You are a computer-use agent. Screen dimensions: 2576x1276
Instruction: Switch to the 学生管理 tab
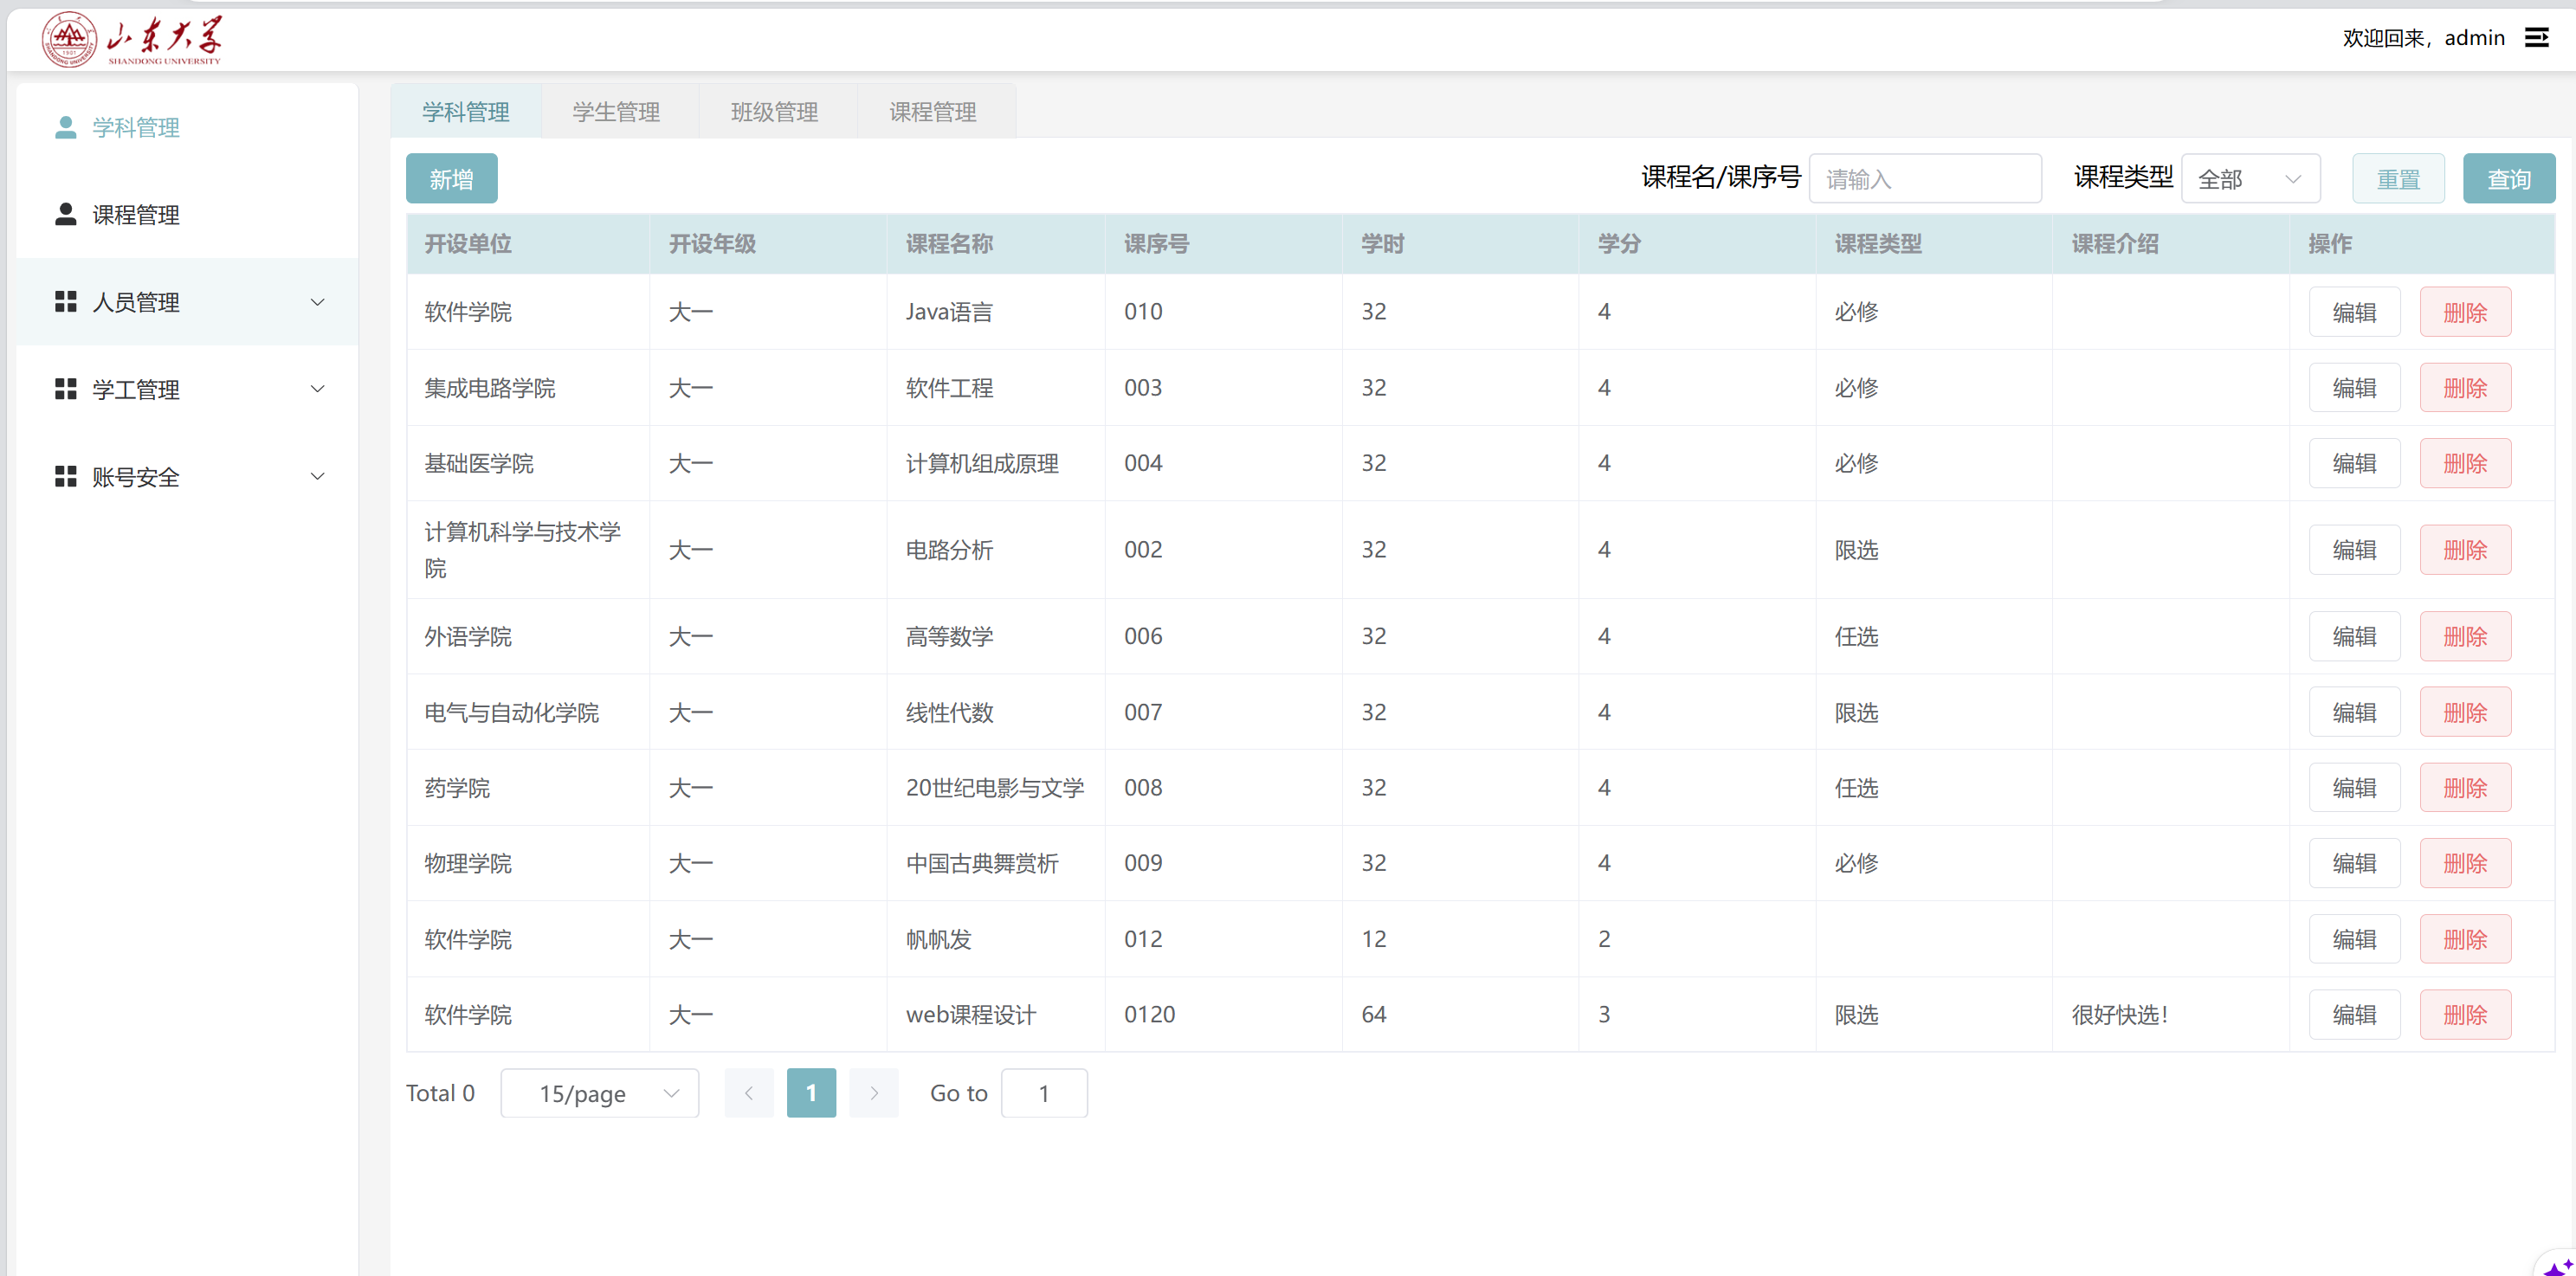tap(617, 111)
